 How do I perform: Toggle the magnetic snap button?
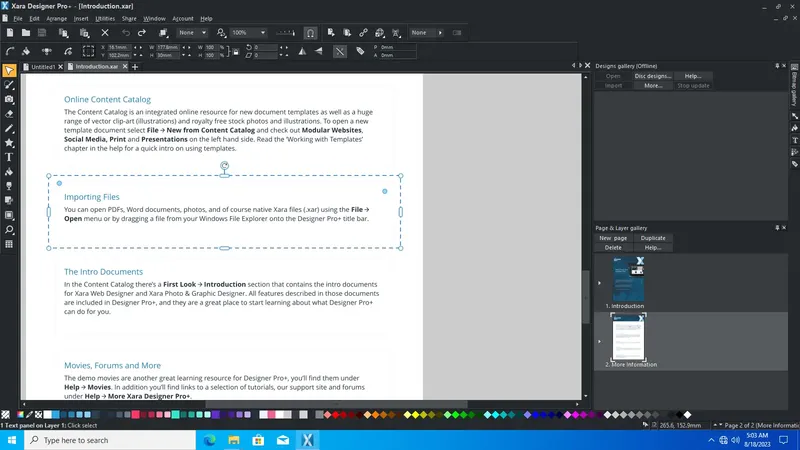tap(310, 33)
